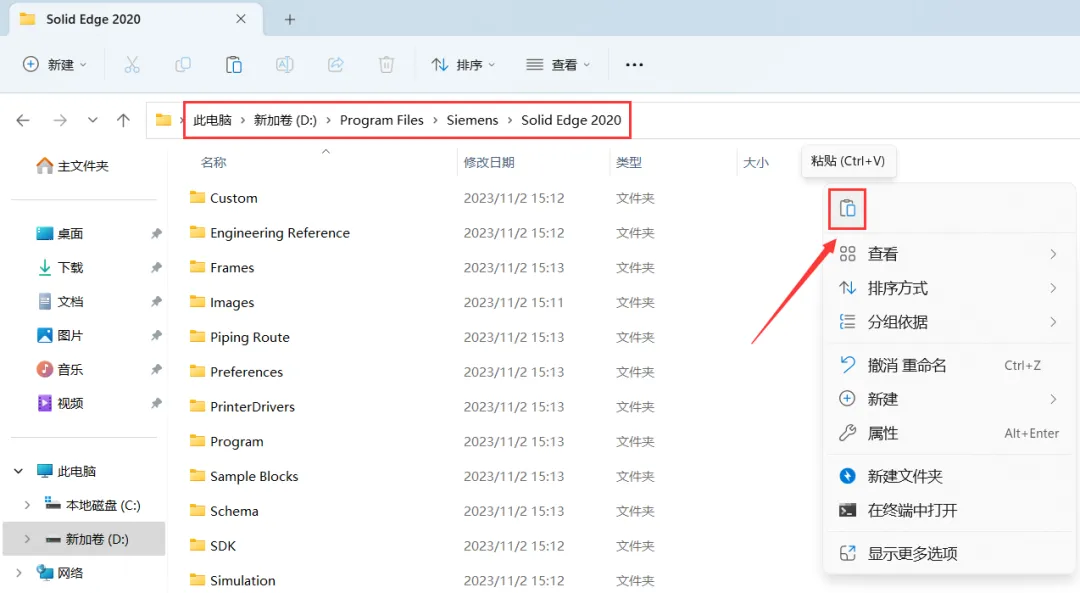1080x593 pixels.
Task: Click Program Files in the breadcrumb
Action: [x=382, y=120]
